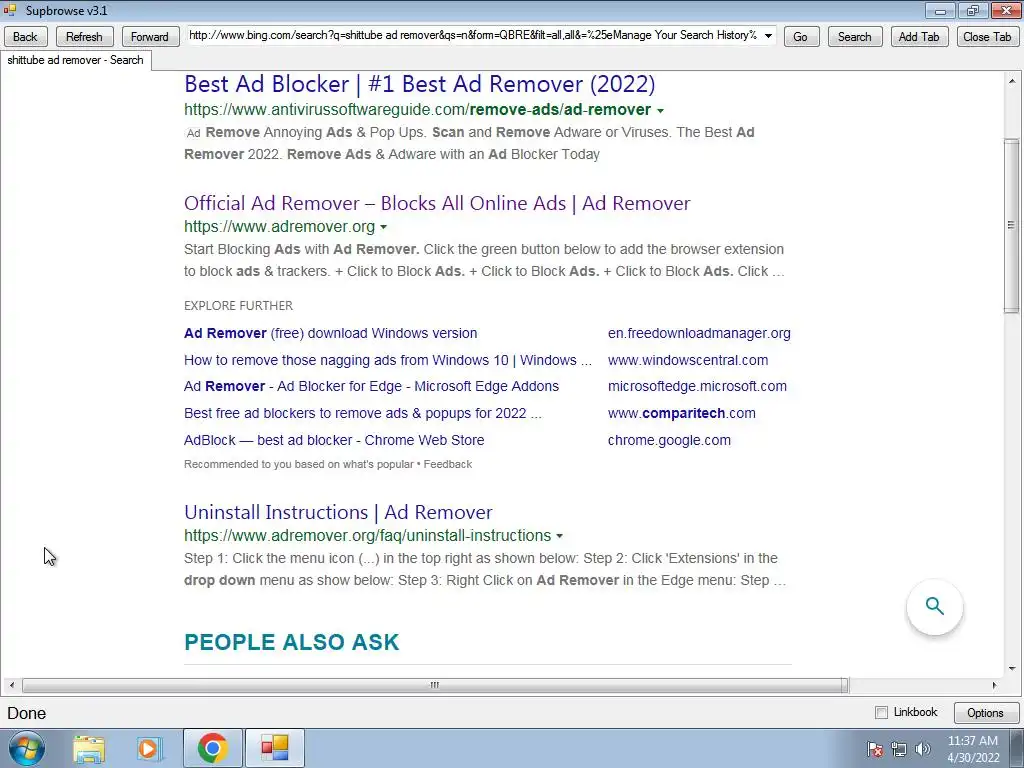1024x768 pixels.
Task: Click Action Center flag tray icon
Action: coord(874,750)
